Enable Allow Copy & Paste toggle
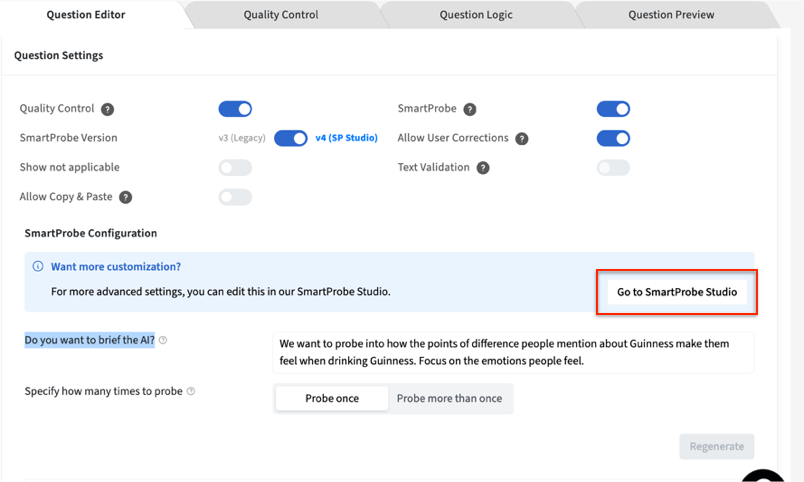804x482 pixels. 235,197
